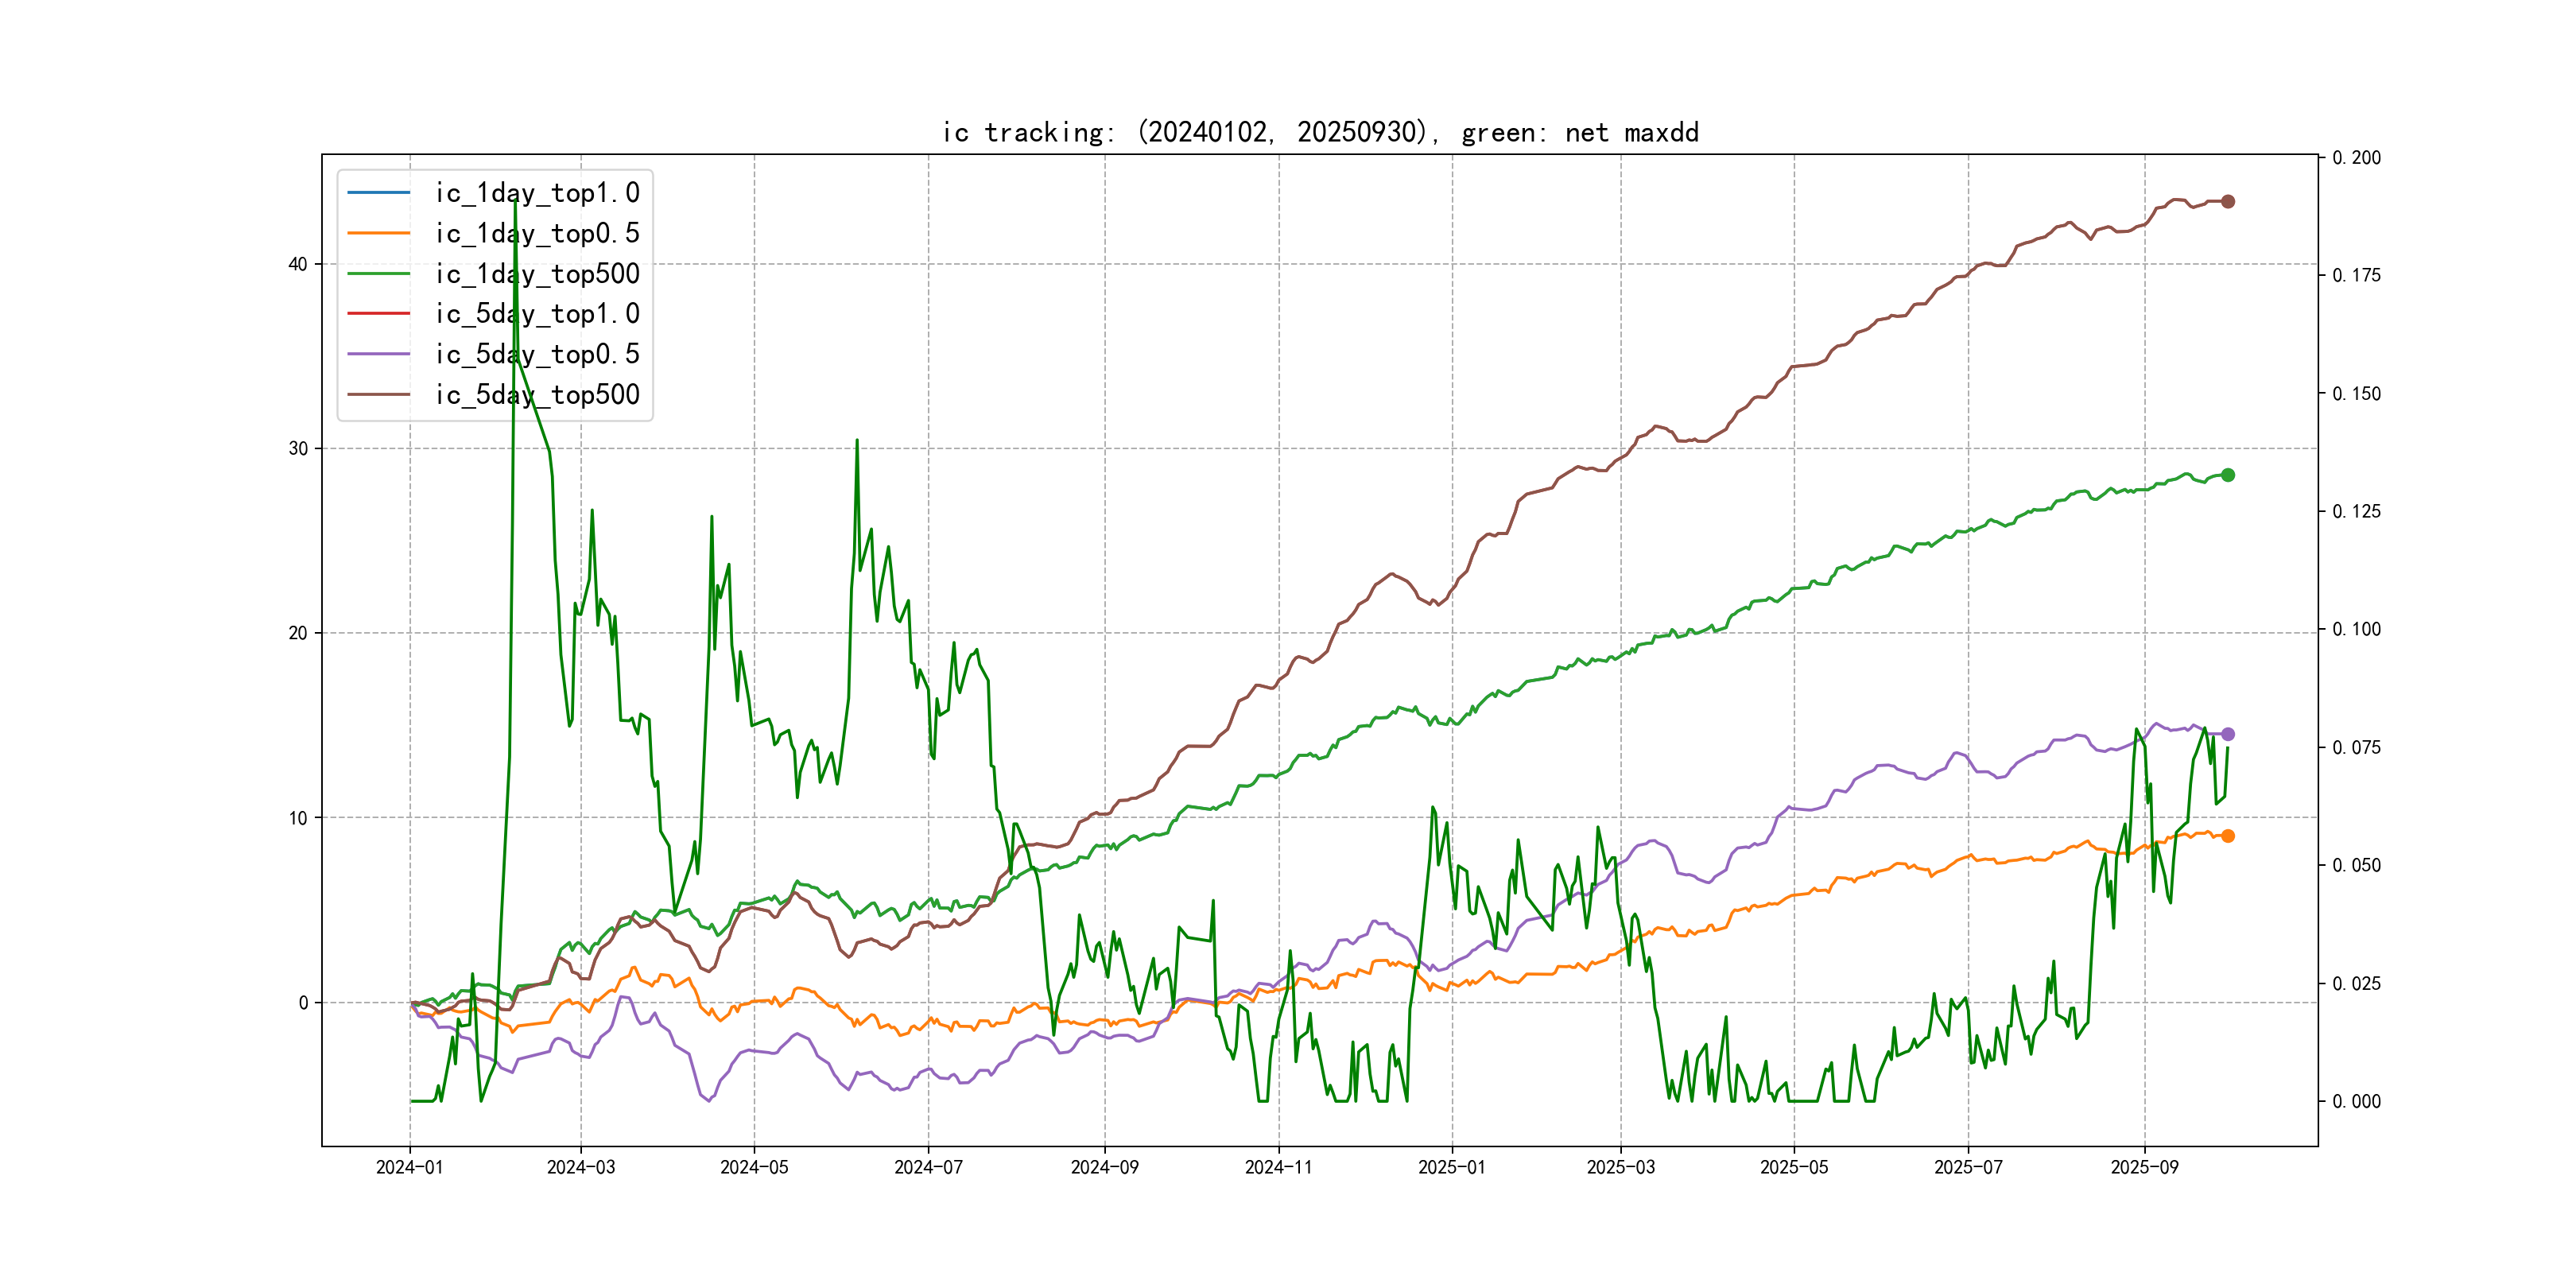This screenshot has height=1288, width=2576.
Task: Click the 2025-05 x-axis tick label
Action: click(x=1794, y=1167)
